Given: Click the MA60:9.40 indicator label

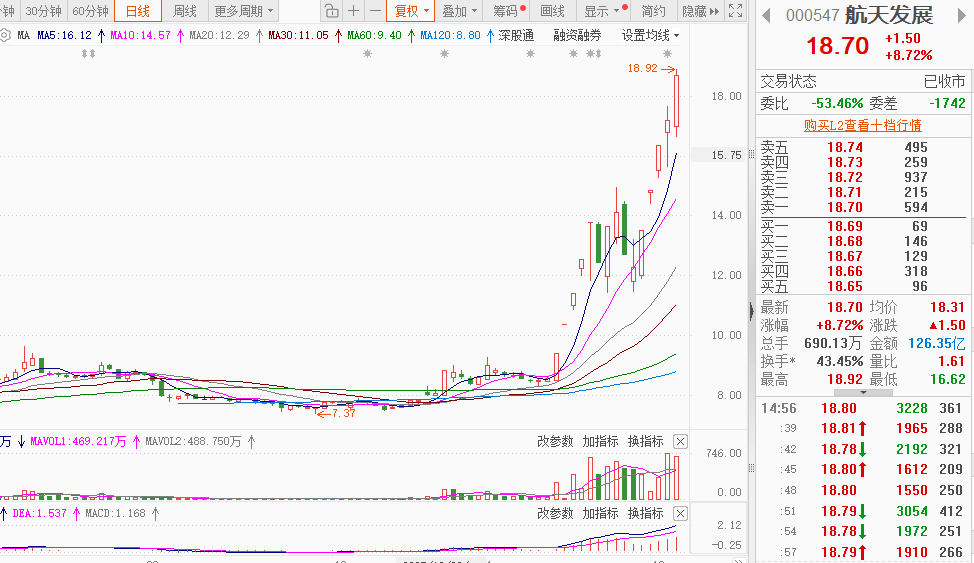Looking at the screenshot, I should [x=375, y=35].
